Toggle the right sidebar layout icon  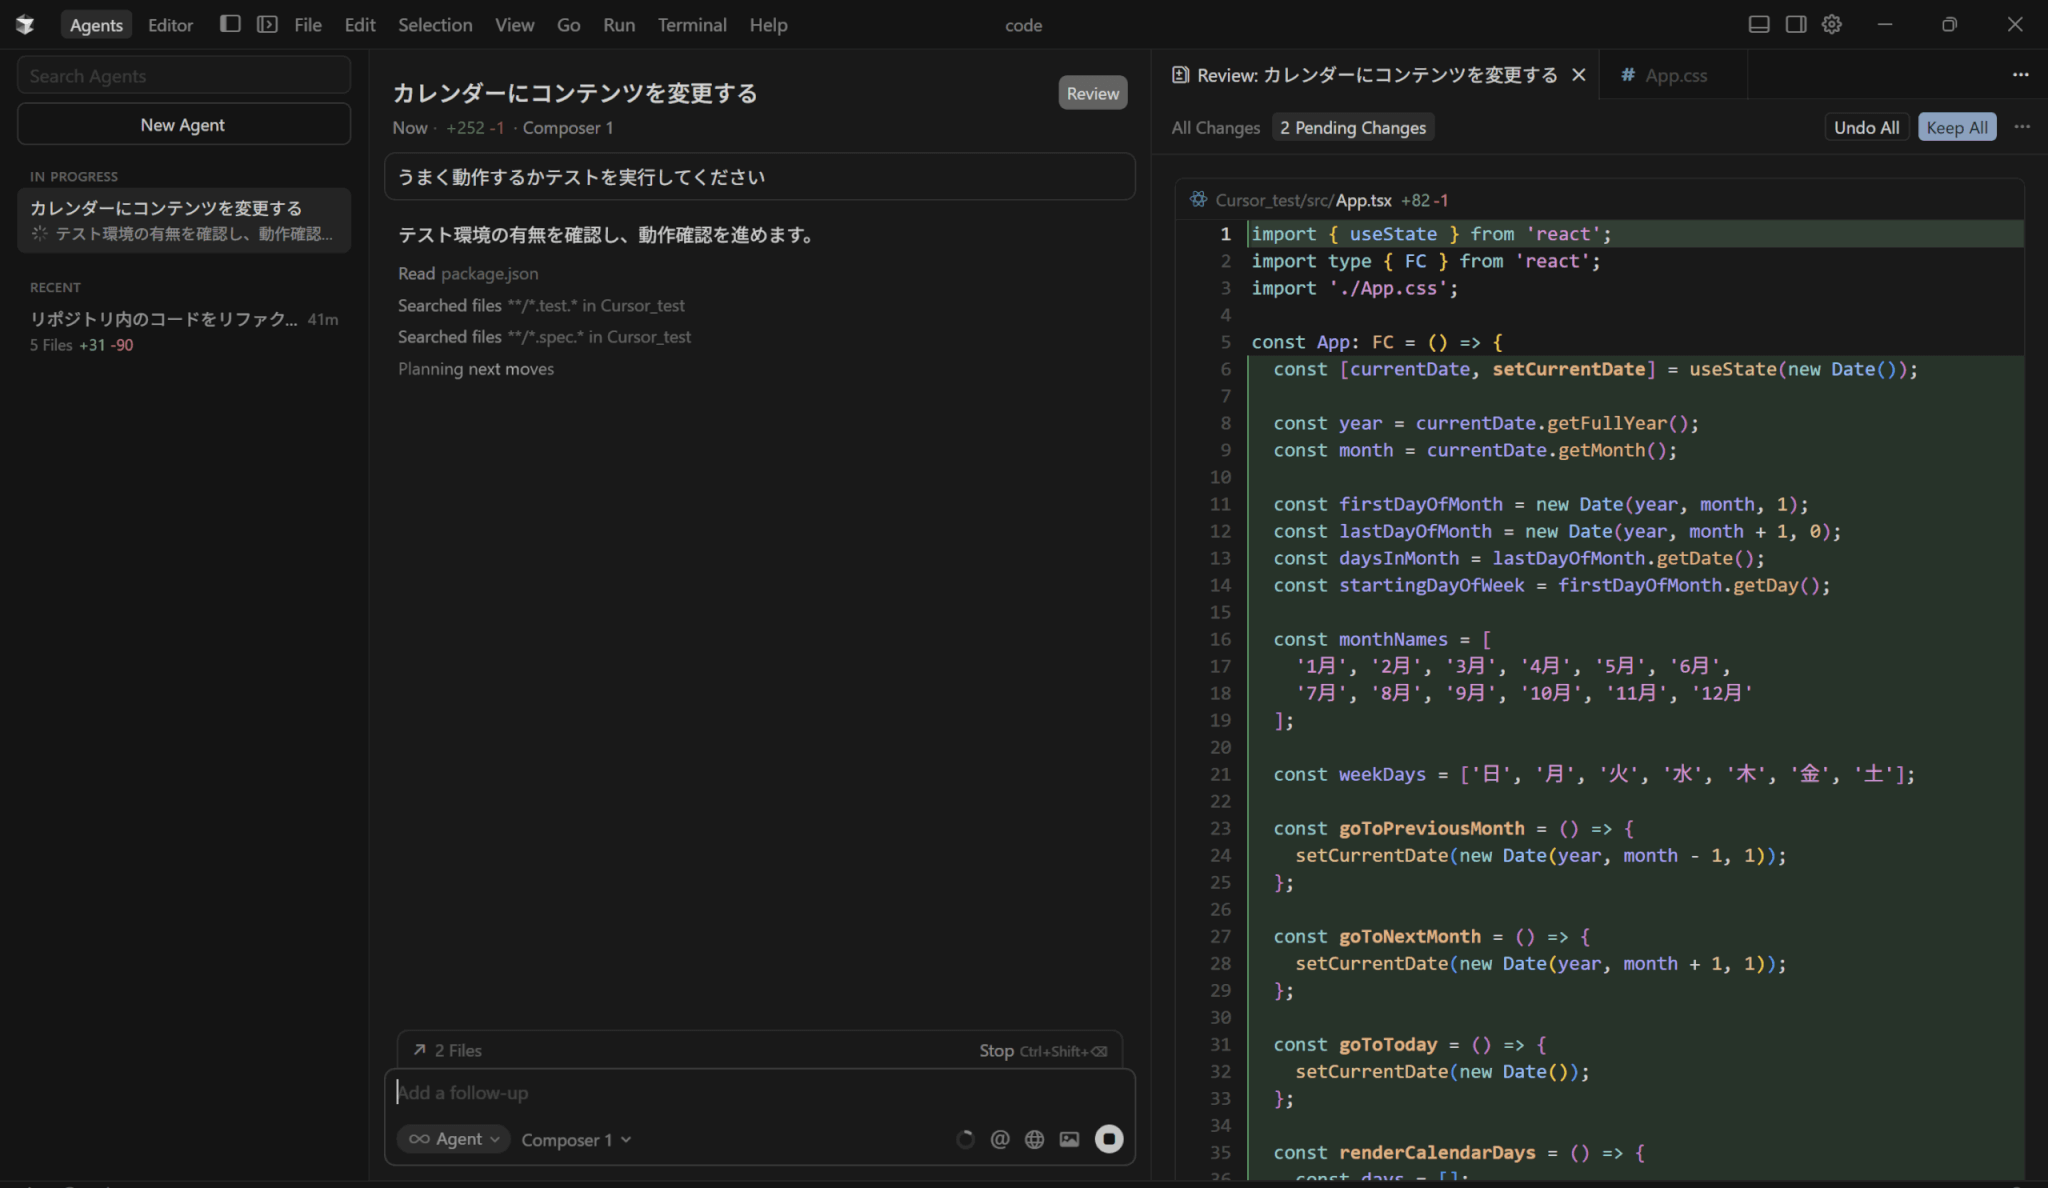point(1795,24)
